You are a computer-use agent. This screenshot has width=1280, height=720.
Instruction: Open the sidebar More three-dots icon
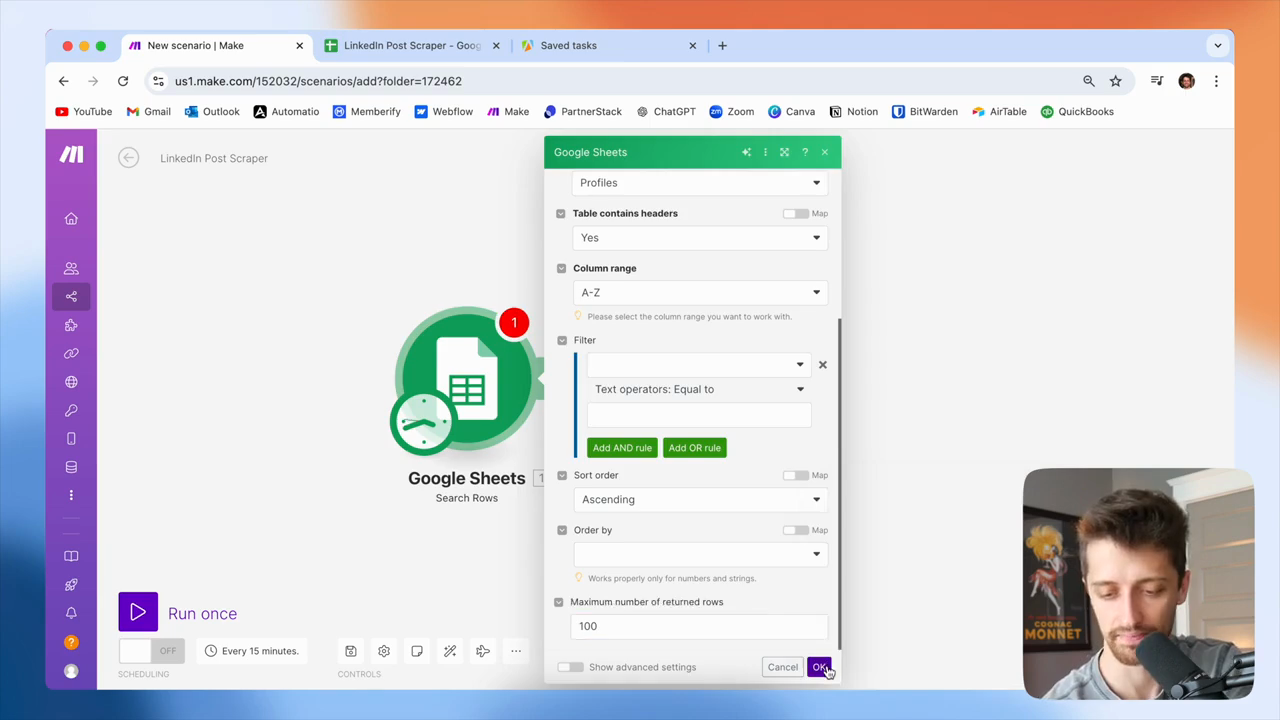tap(71, 495)
